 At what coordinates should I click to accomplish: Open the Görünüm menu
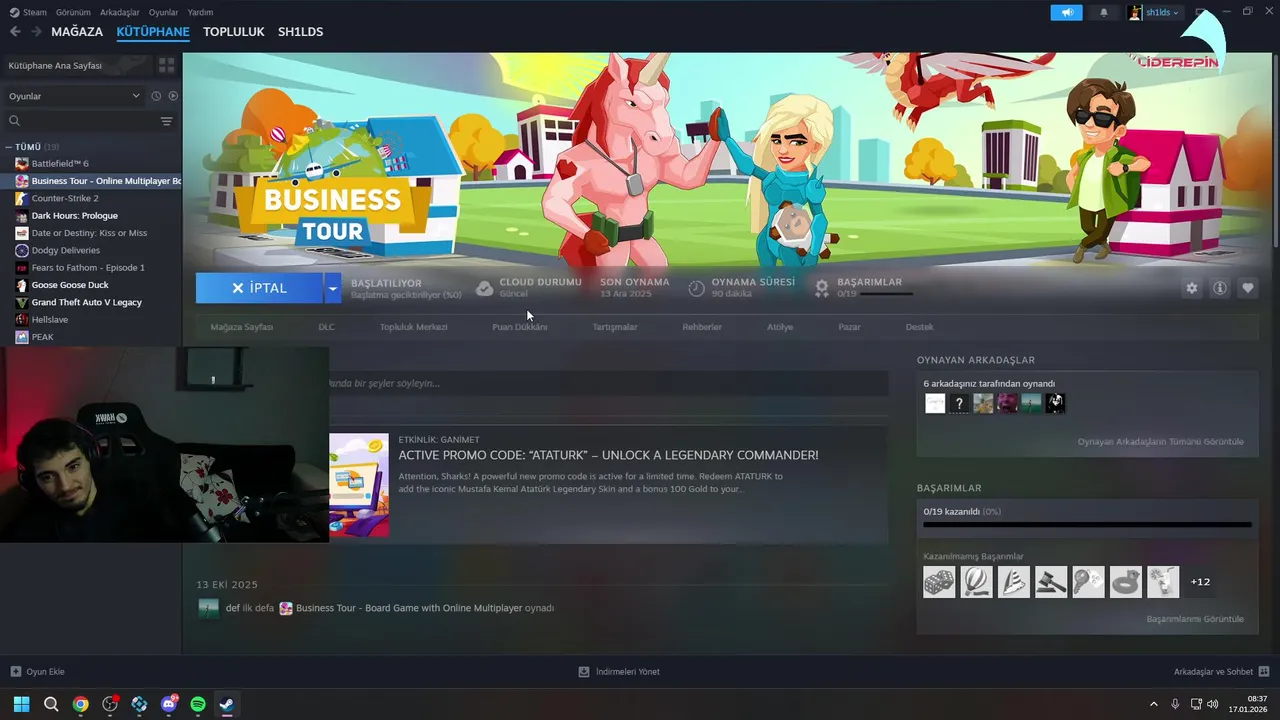[x=73, y=13]
